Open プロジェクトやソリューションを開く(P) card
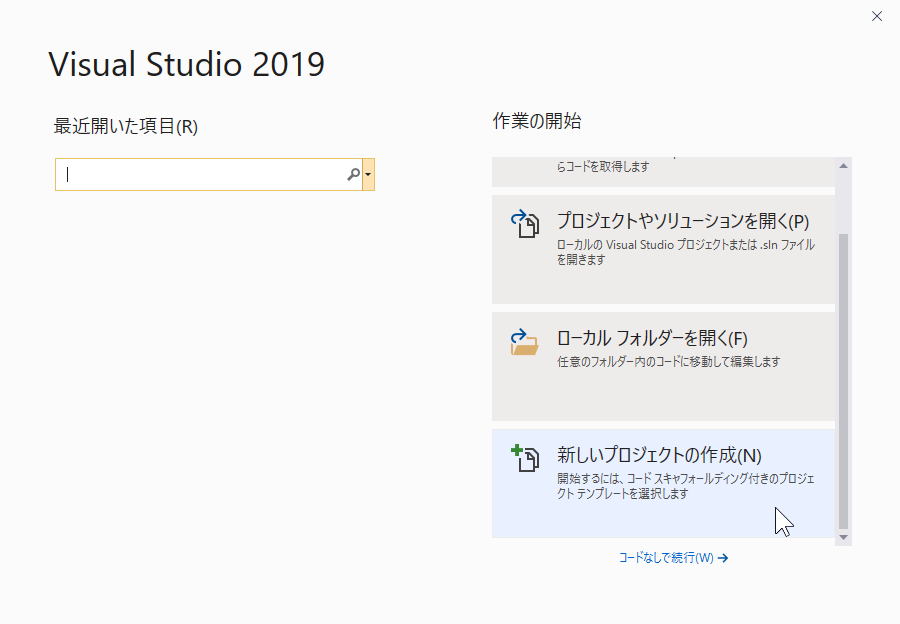This screenshot has width=900, height=624. pos(663,249)
